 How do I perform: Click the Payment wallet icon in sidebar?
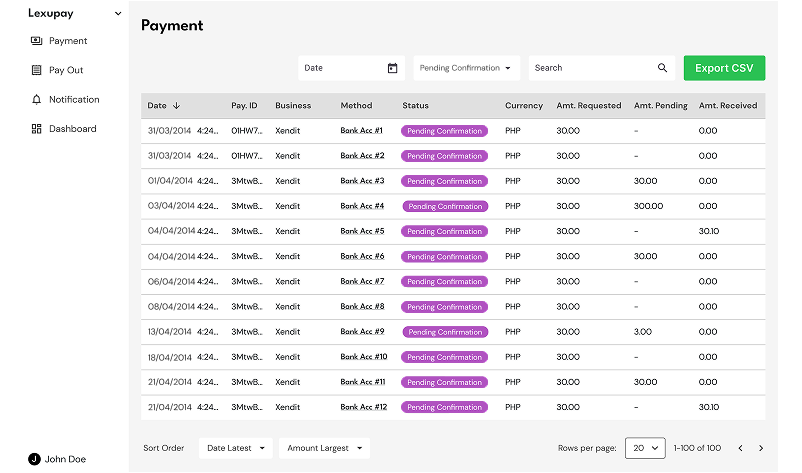pos(37,41)
